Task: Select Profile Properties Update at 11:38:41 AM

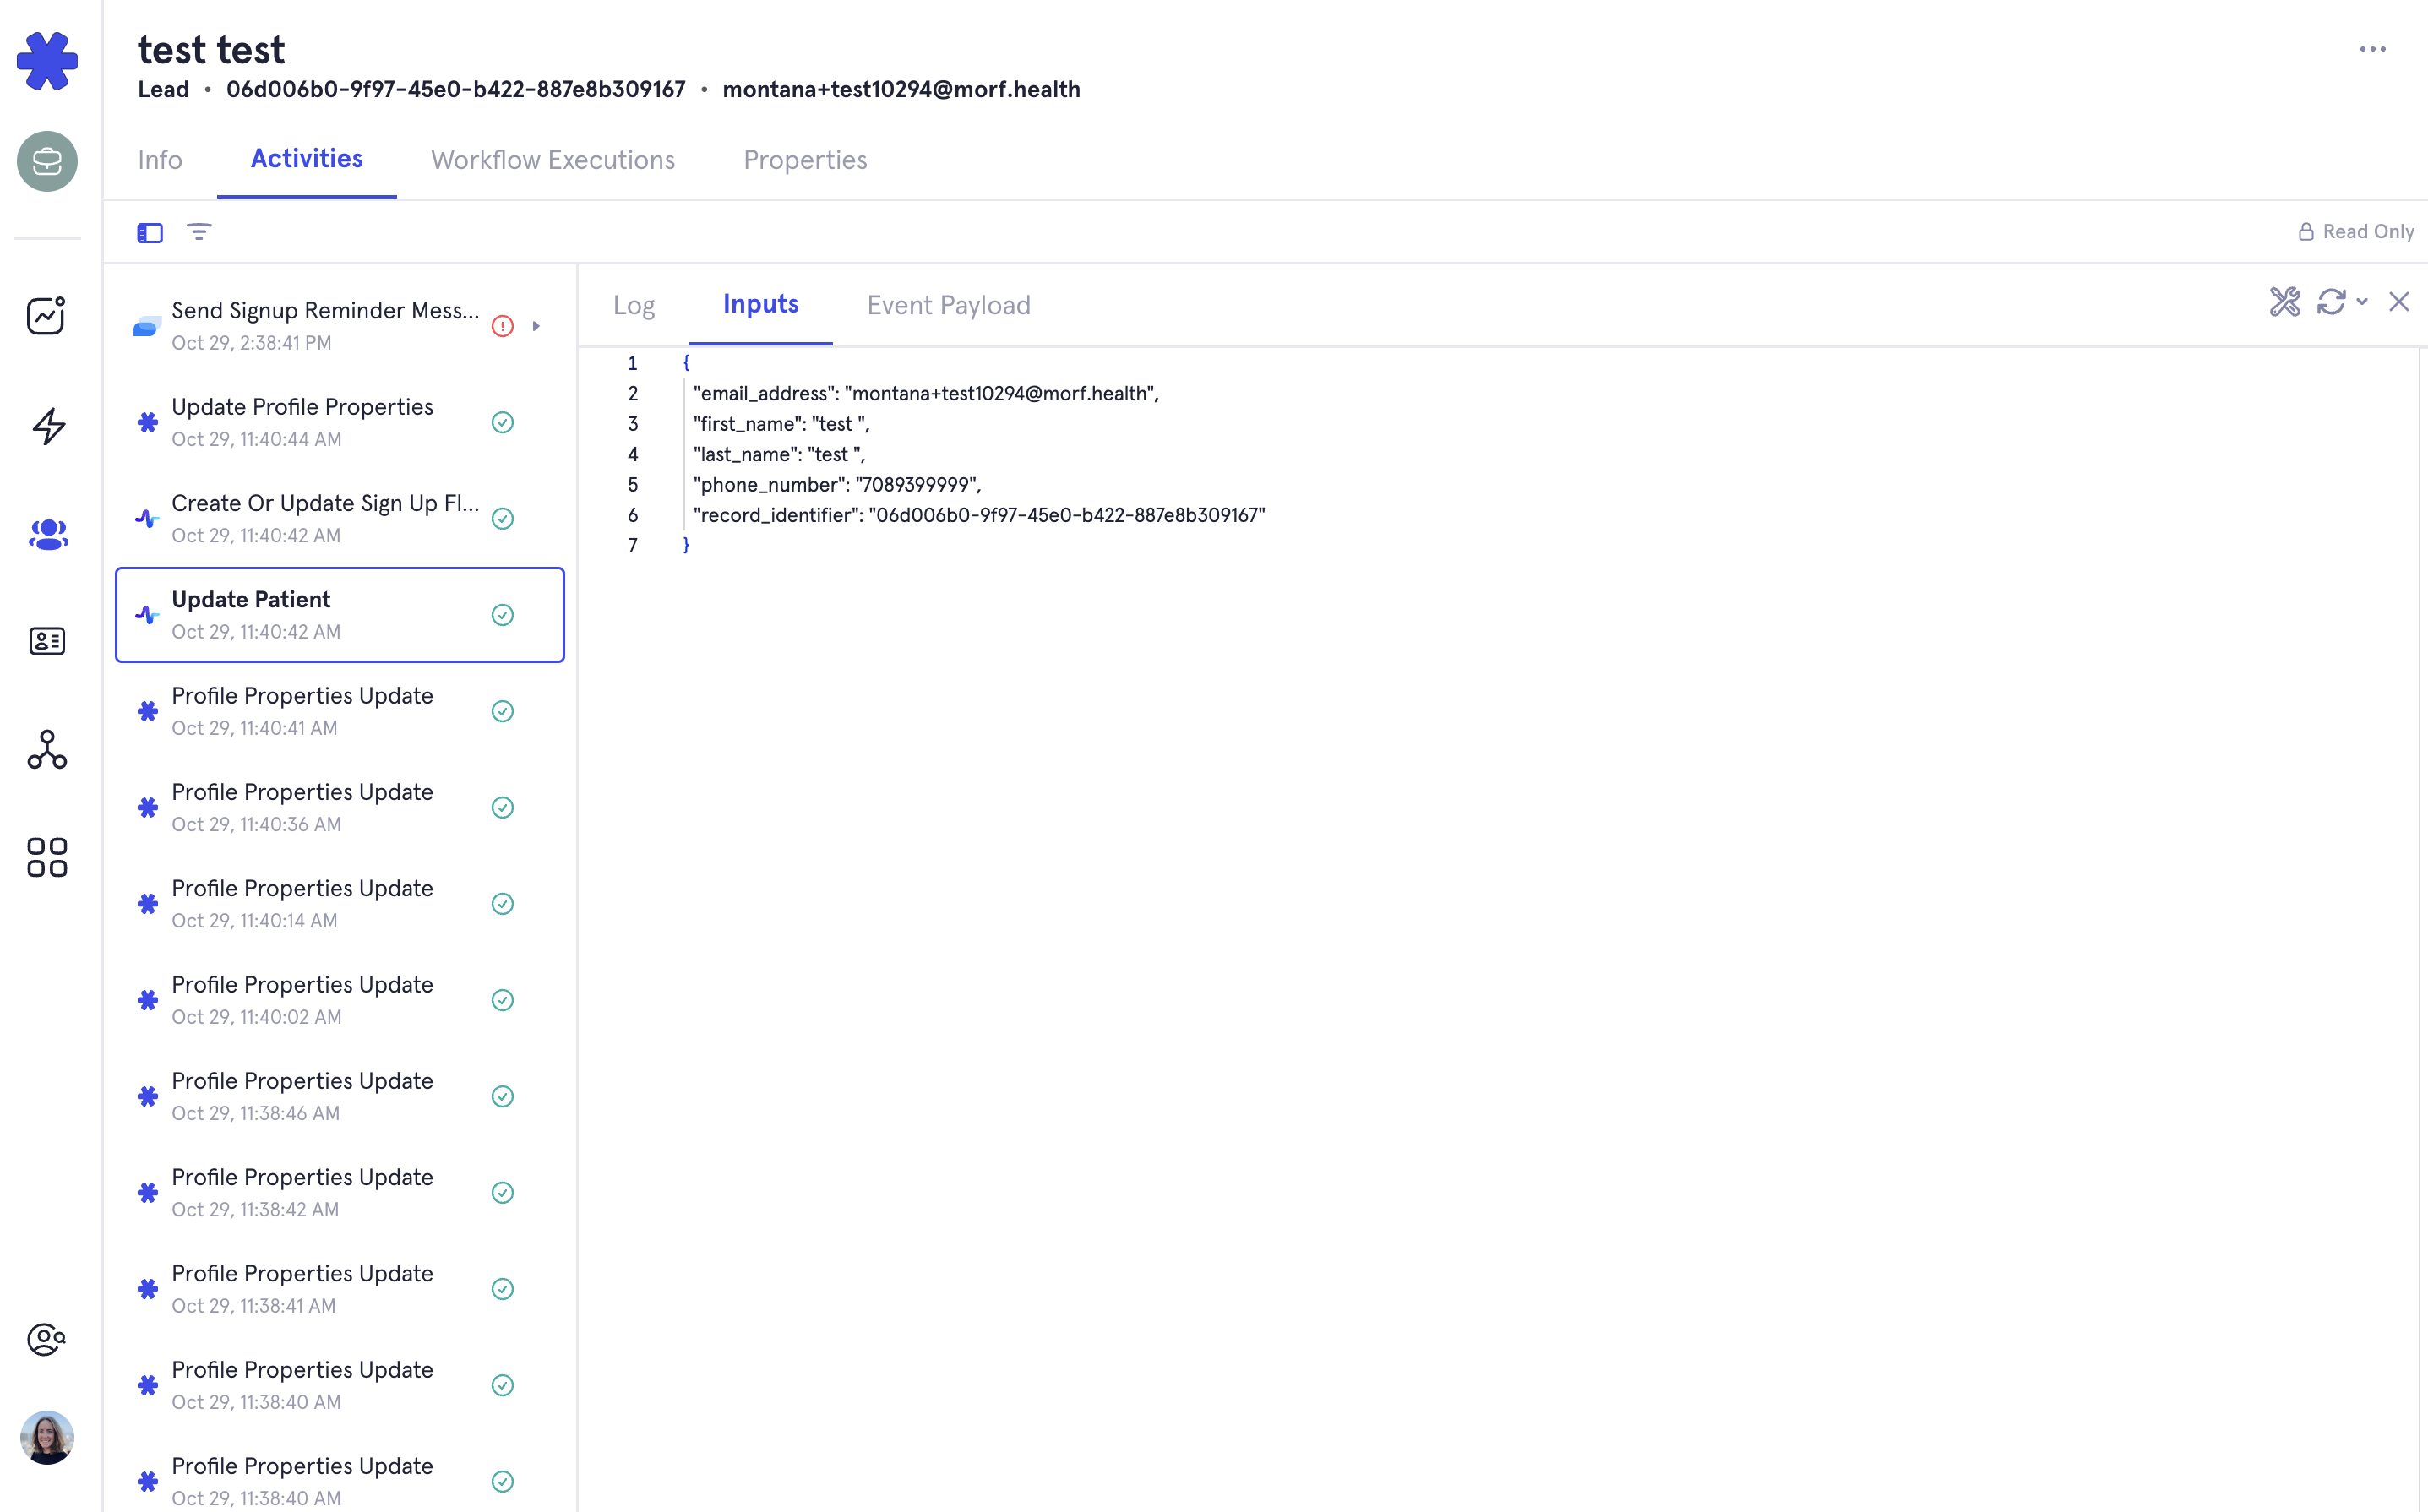Action: coord(340,1289)
